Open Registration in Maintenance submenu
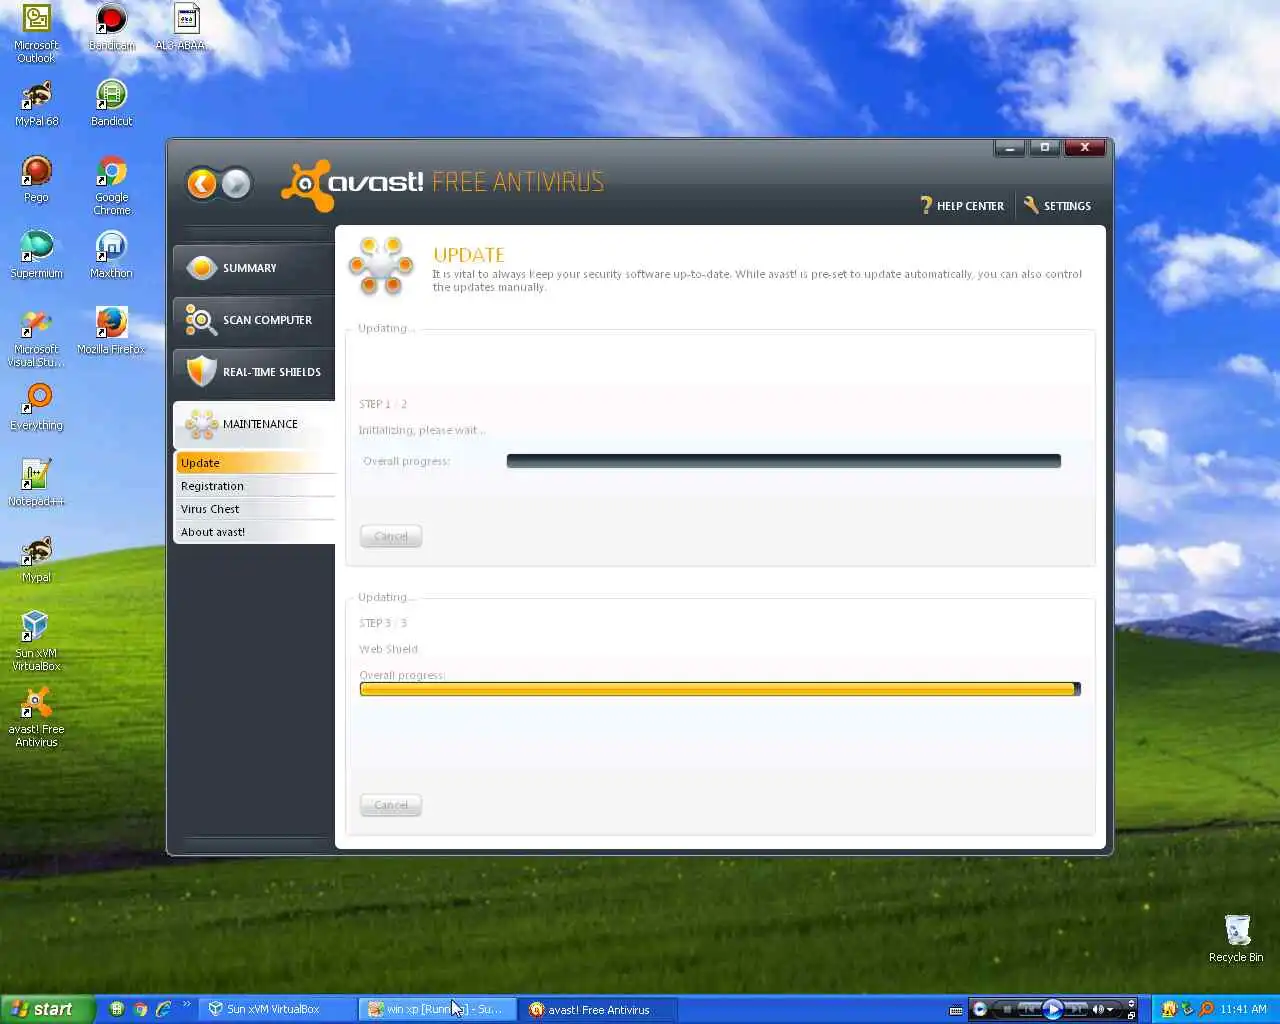The width and height of the screenshot is (1280, 1024). point(256,486)
